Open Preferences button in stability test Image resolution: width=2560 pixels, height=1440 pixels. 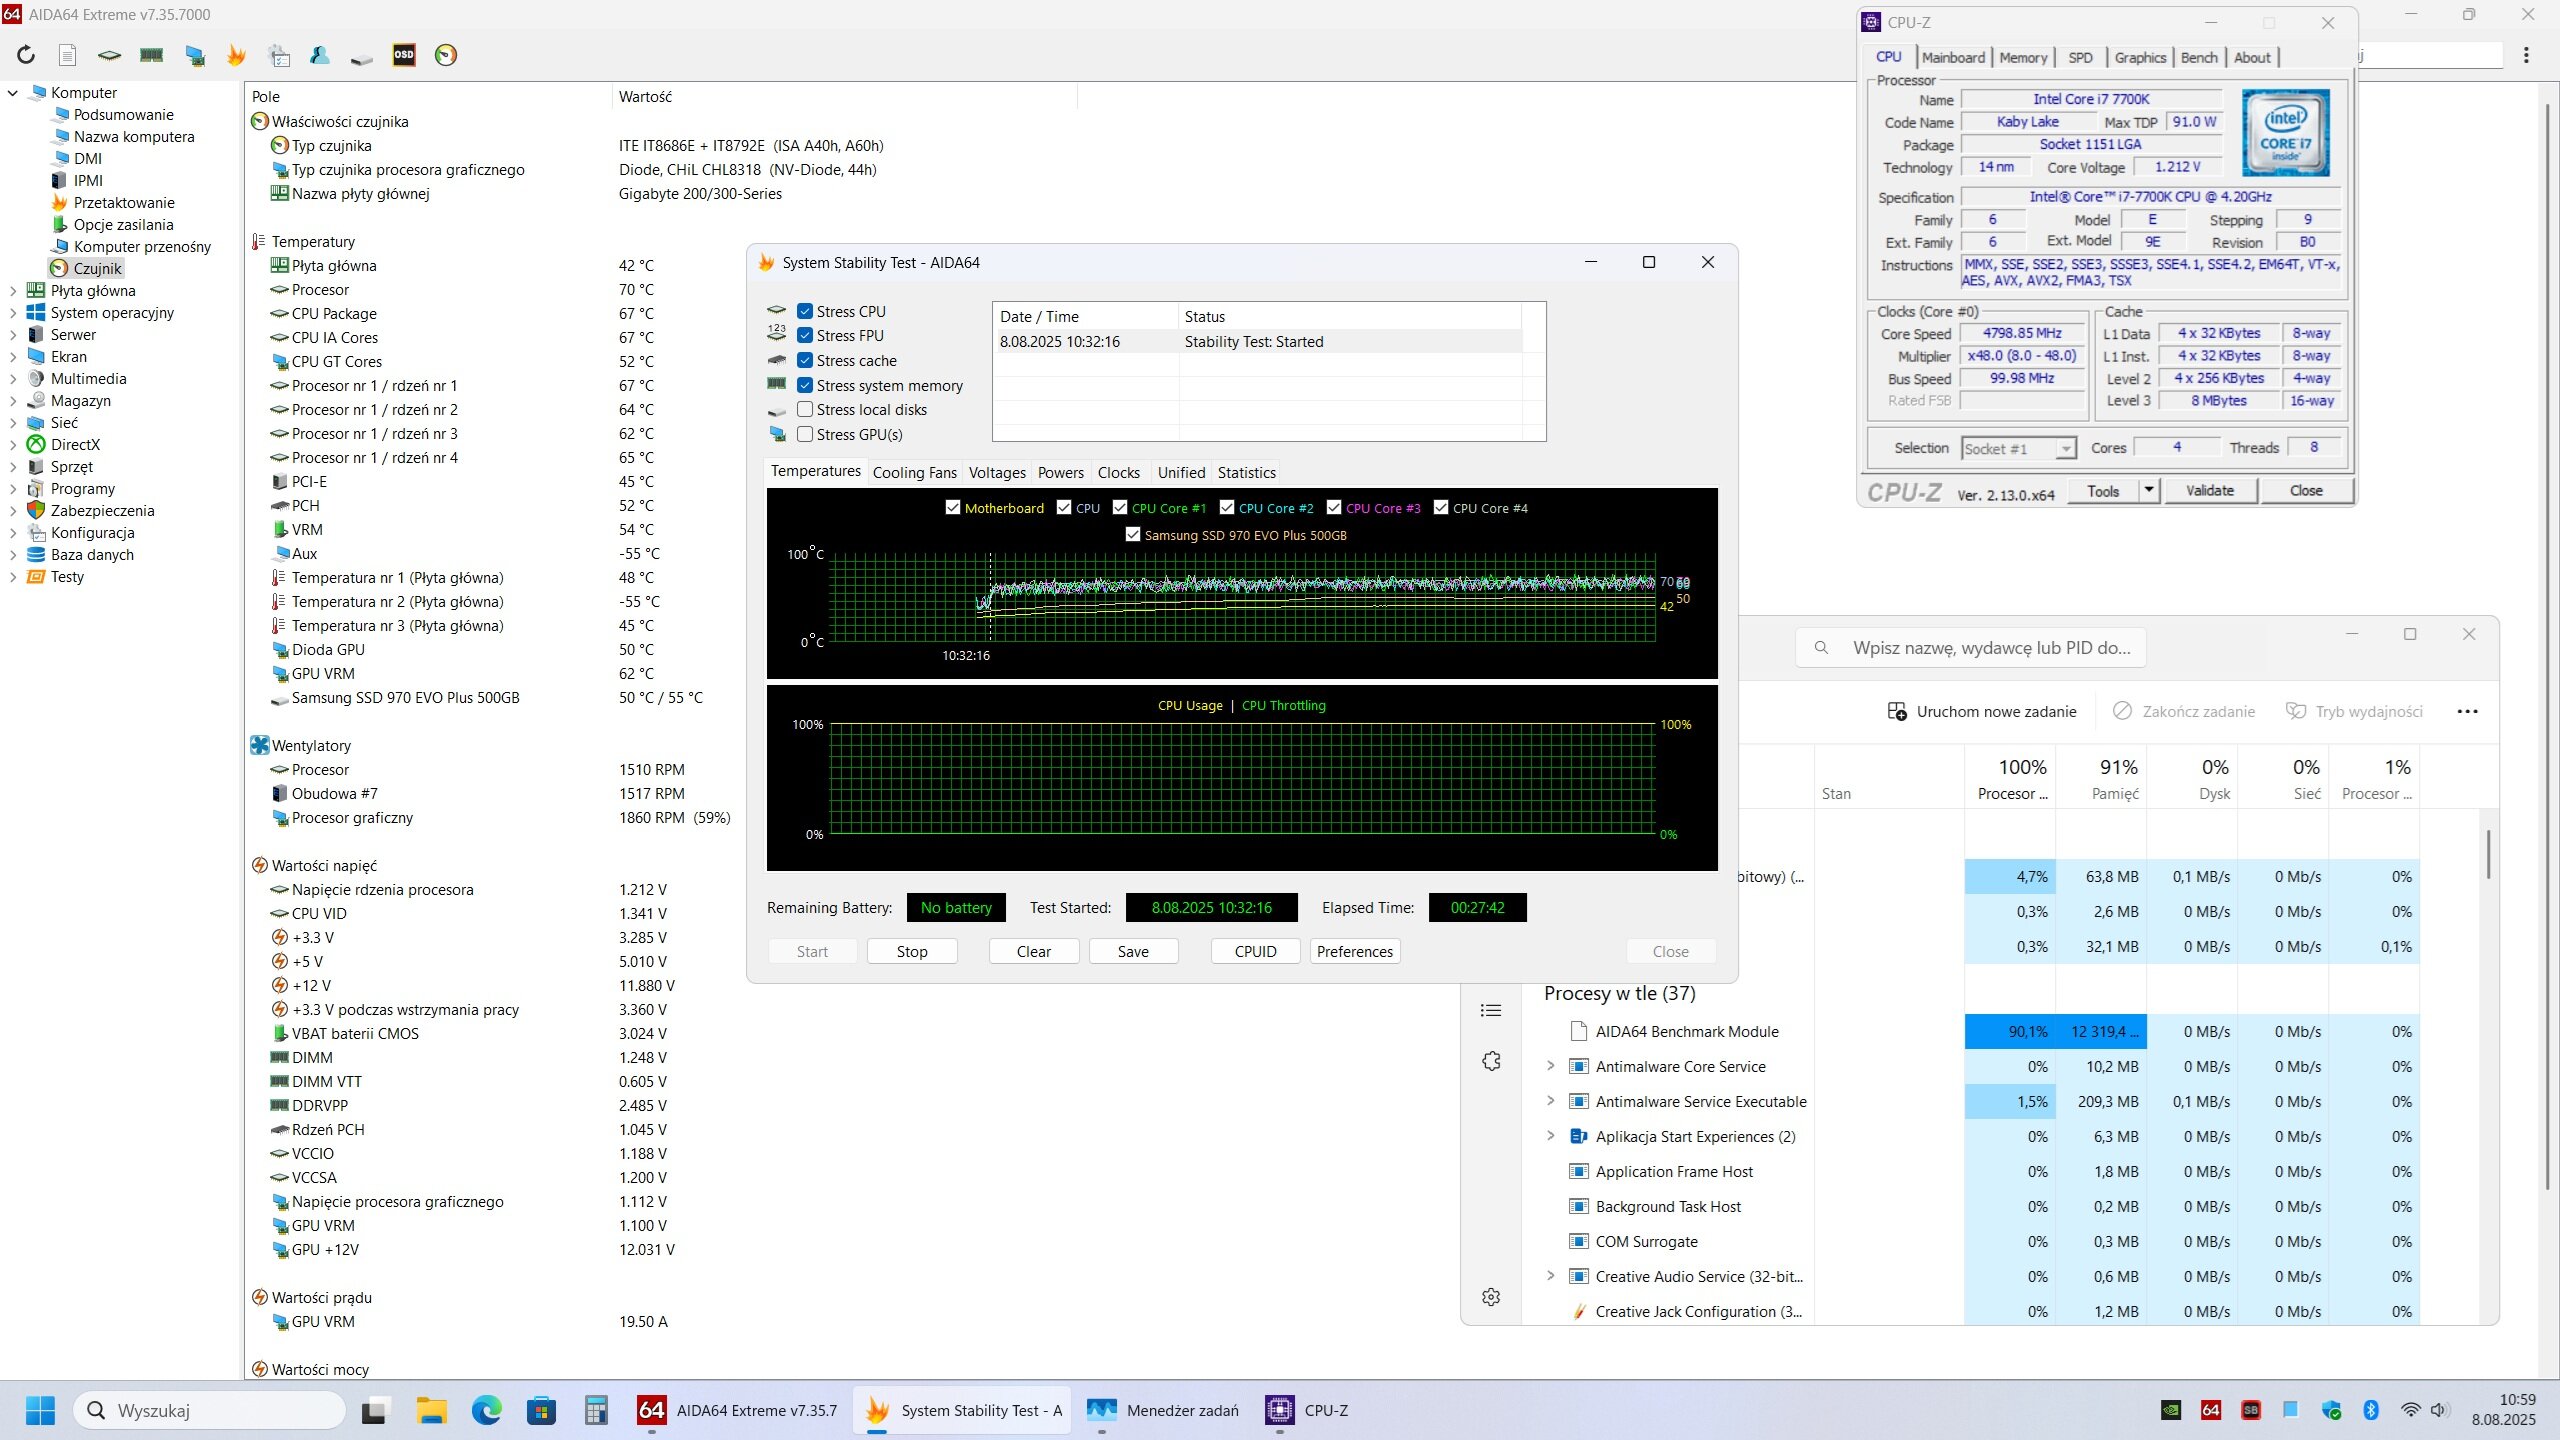[1354, 951]
